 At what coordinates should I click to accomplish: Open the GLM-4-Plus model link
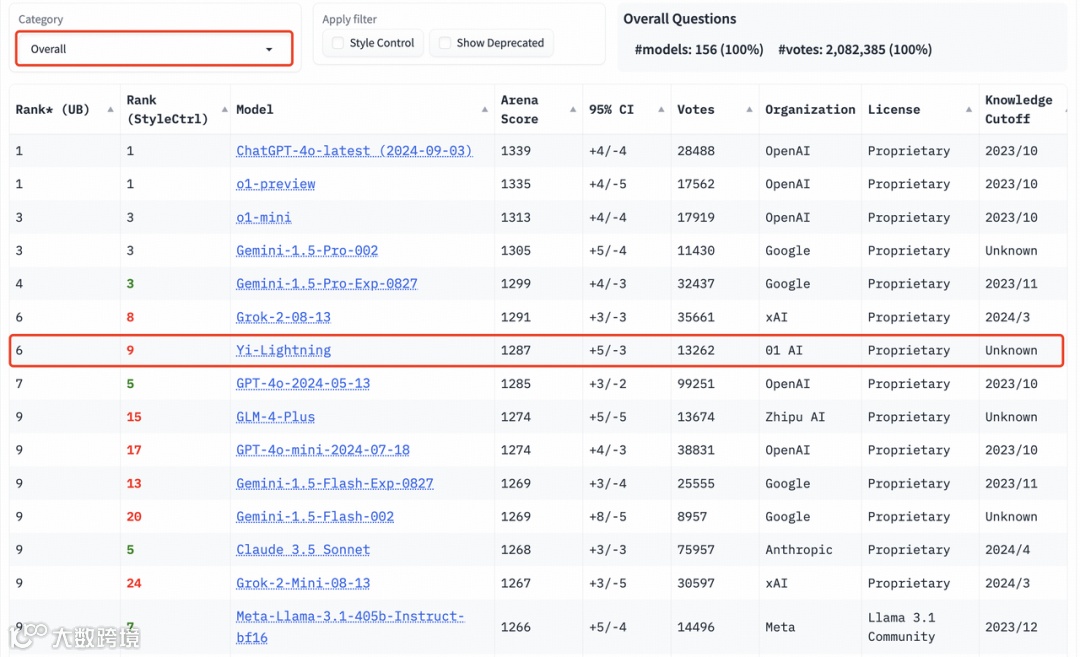point(276,417)
